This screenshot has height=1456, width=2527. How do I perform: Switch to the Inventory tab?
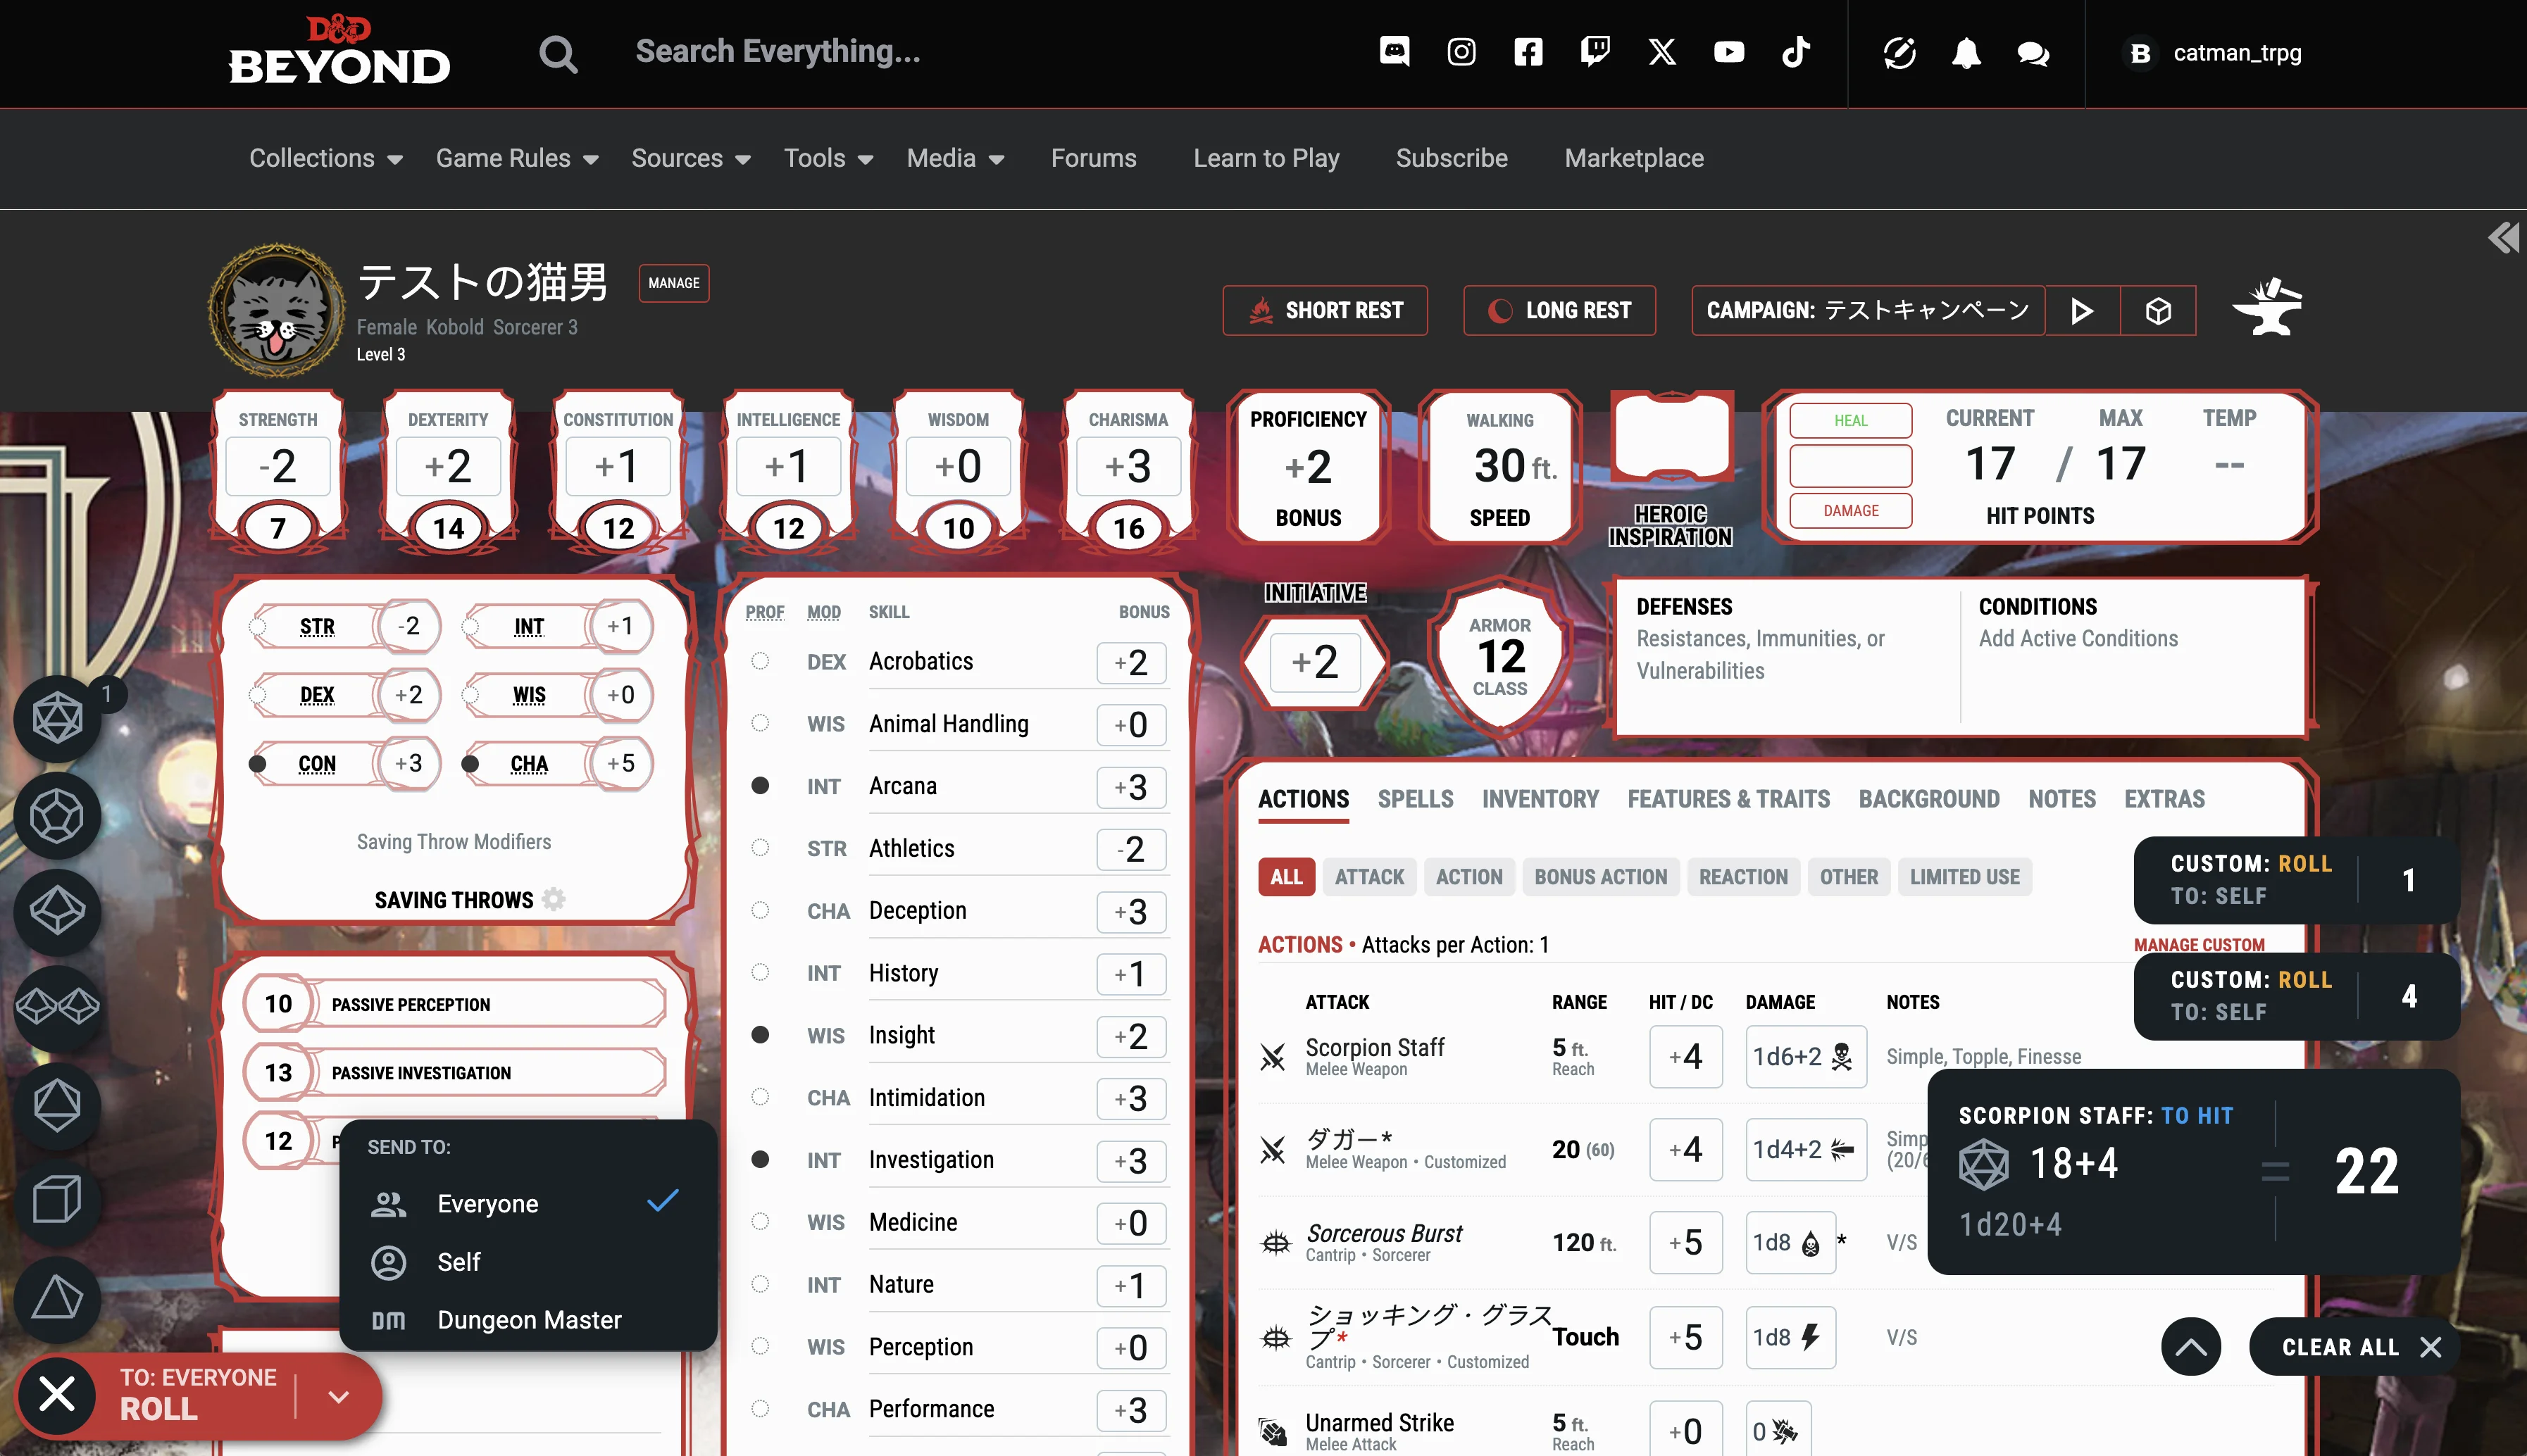coord(1540,799)
